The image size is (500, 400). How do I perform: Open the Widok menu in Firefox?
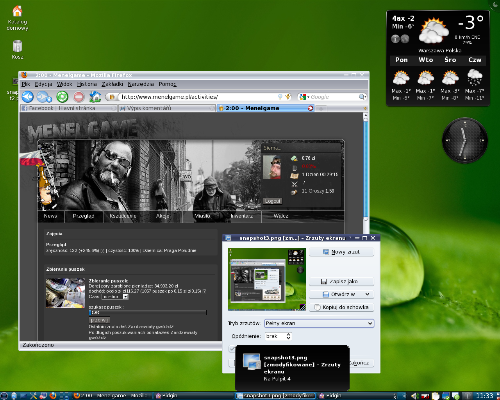pyautogui.click(x=64, y=84)
